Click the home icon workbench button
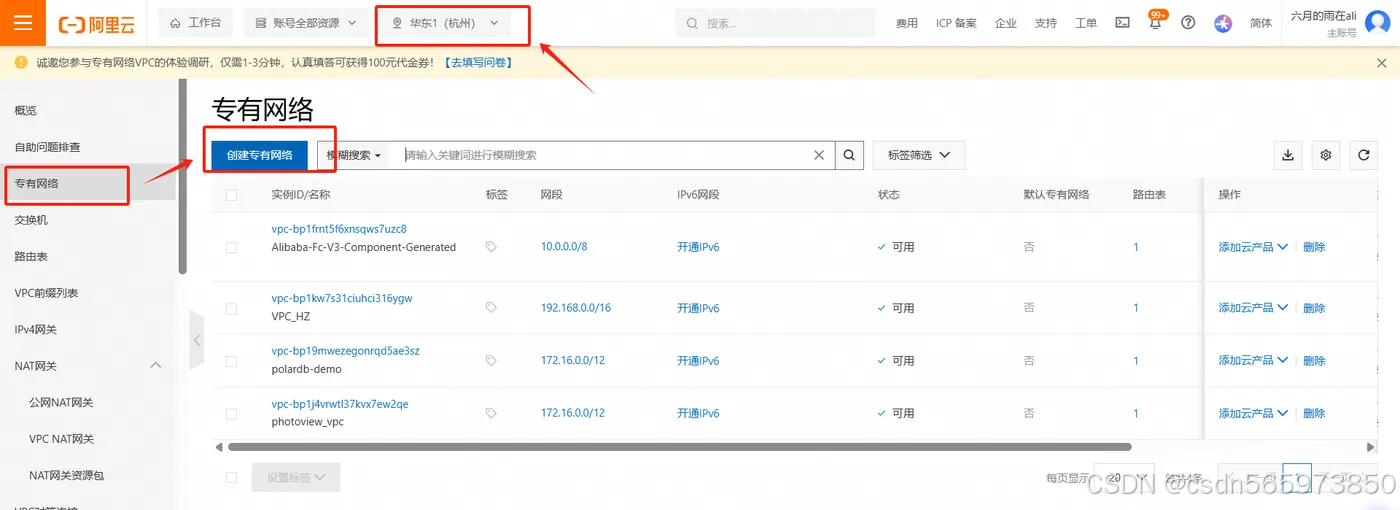 (x=195, y=23)
